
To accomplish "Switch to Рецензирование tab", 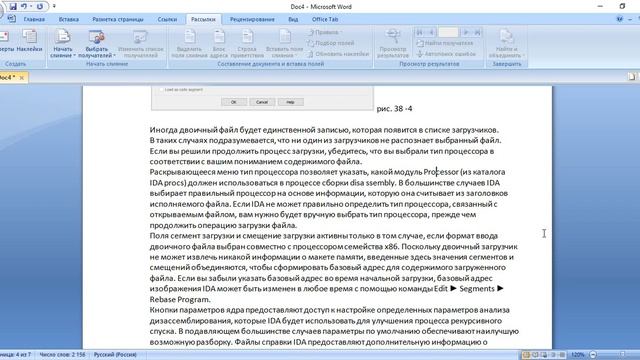I will point(252,19).
